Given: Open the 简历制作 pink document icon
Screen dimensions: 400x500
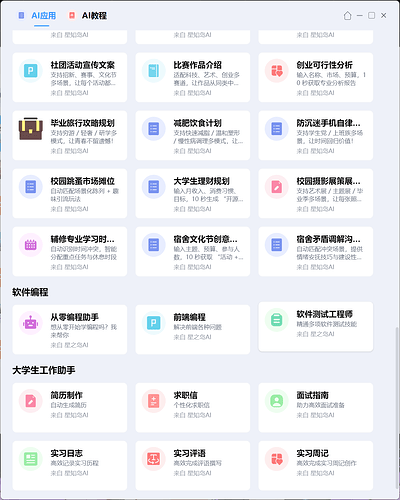Looking at the screenshot, I should pos(31,401).
